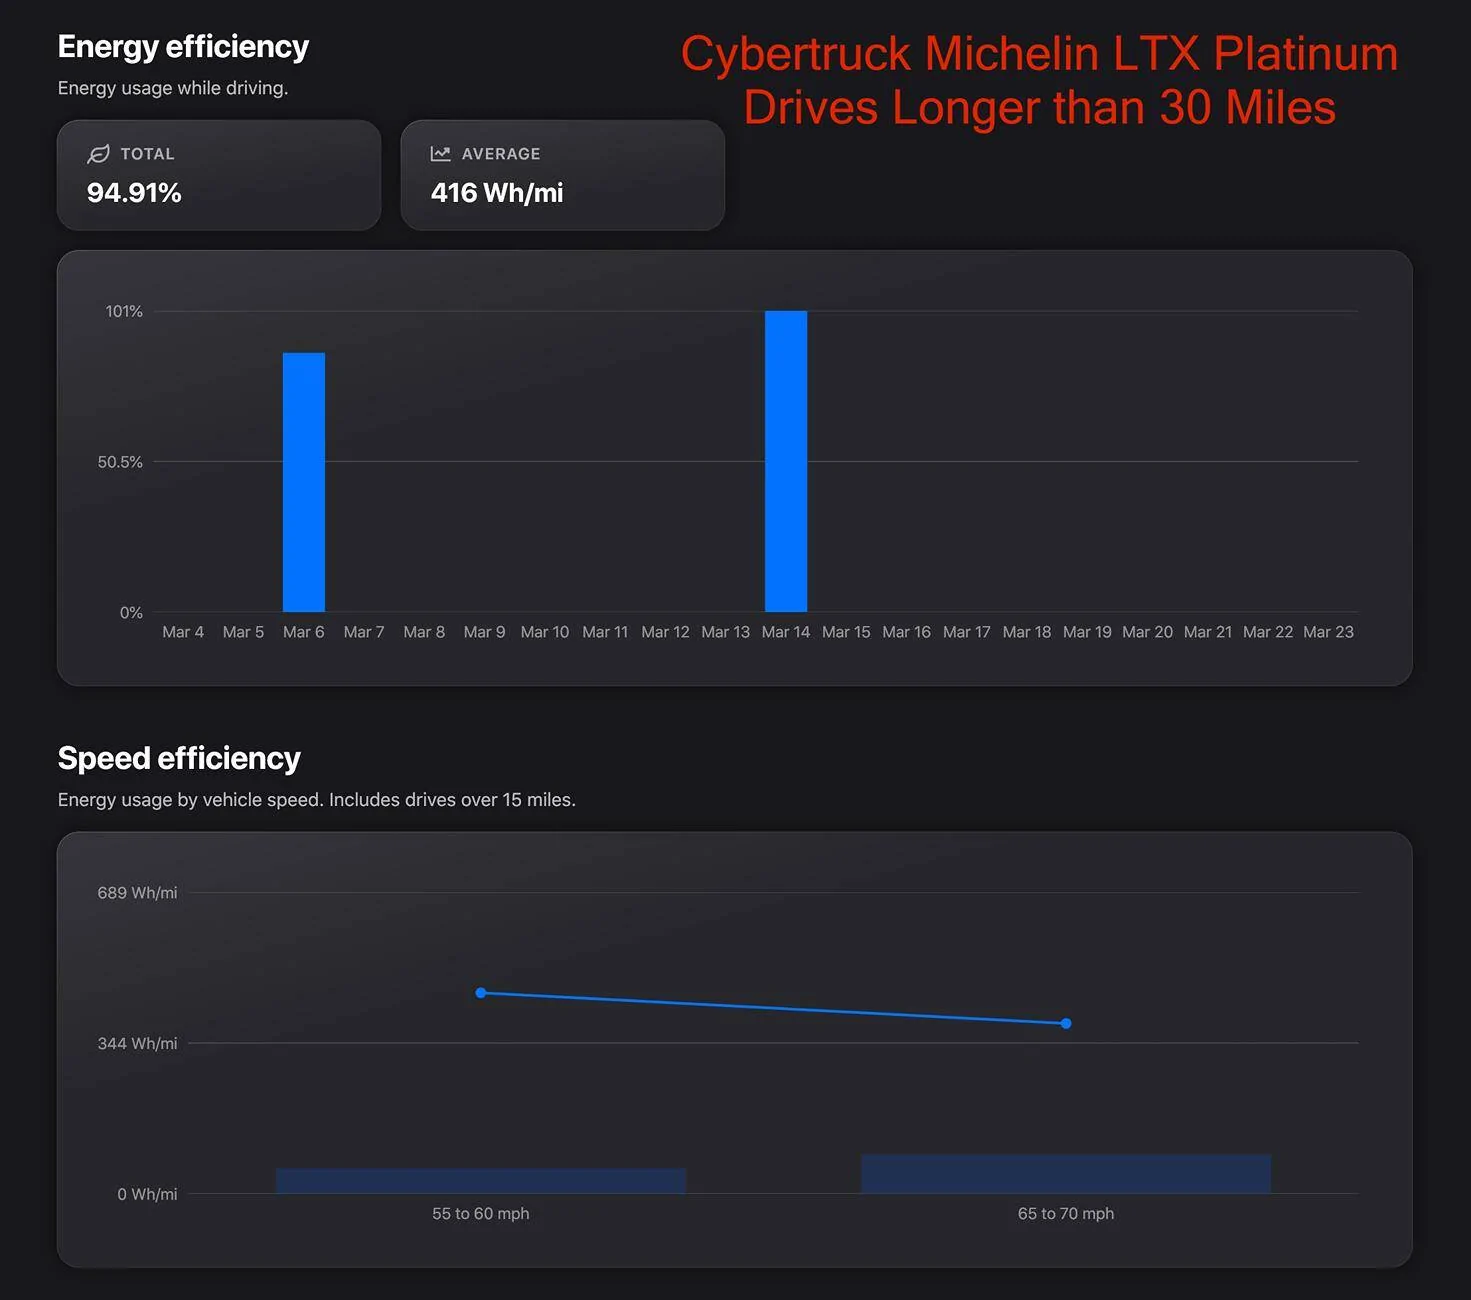Click the Mar 19 date label
Screen dimensions: 1471x1300
tap(1087, 632)
